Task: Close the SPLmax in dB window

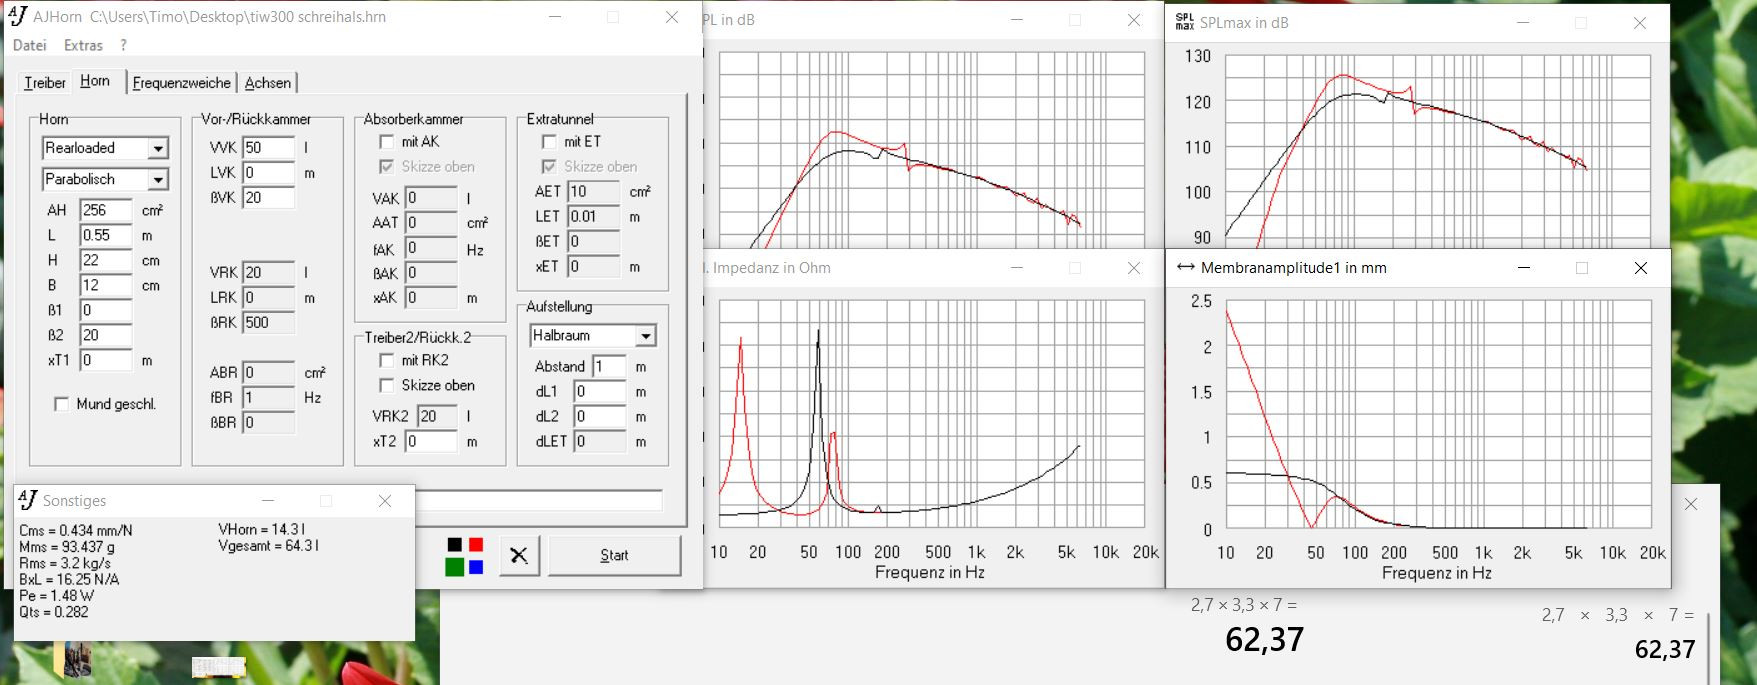Action: (x=1640, y=22)
